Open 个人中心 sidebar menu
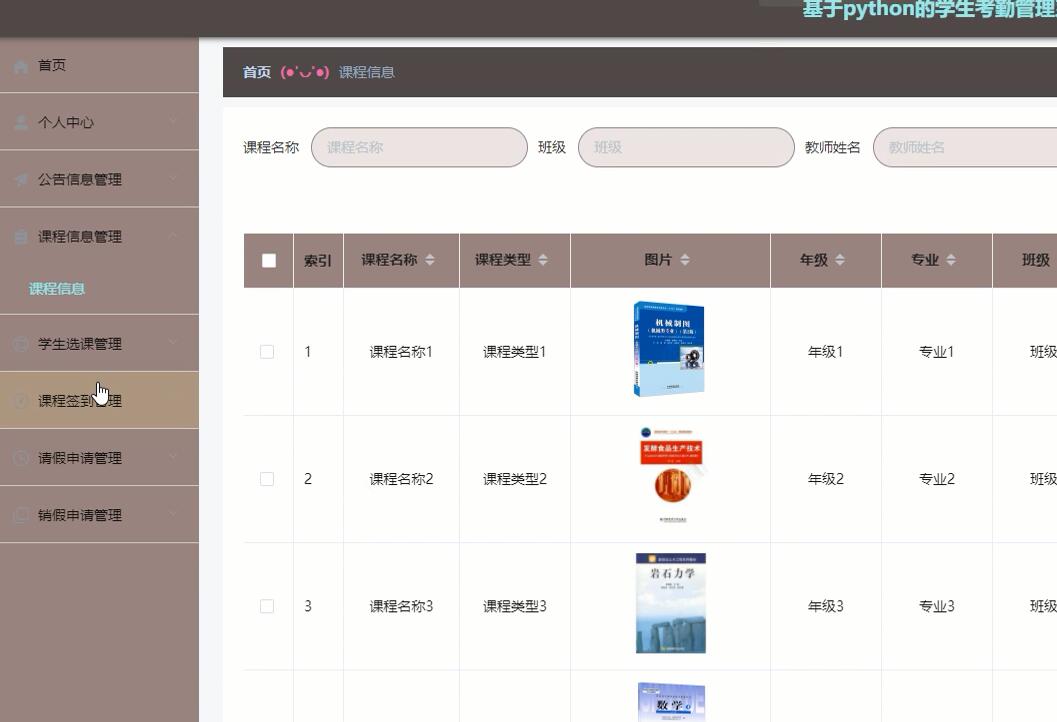The image size is (1057, 722). 99,122
